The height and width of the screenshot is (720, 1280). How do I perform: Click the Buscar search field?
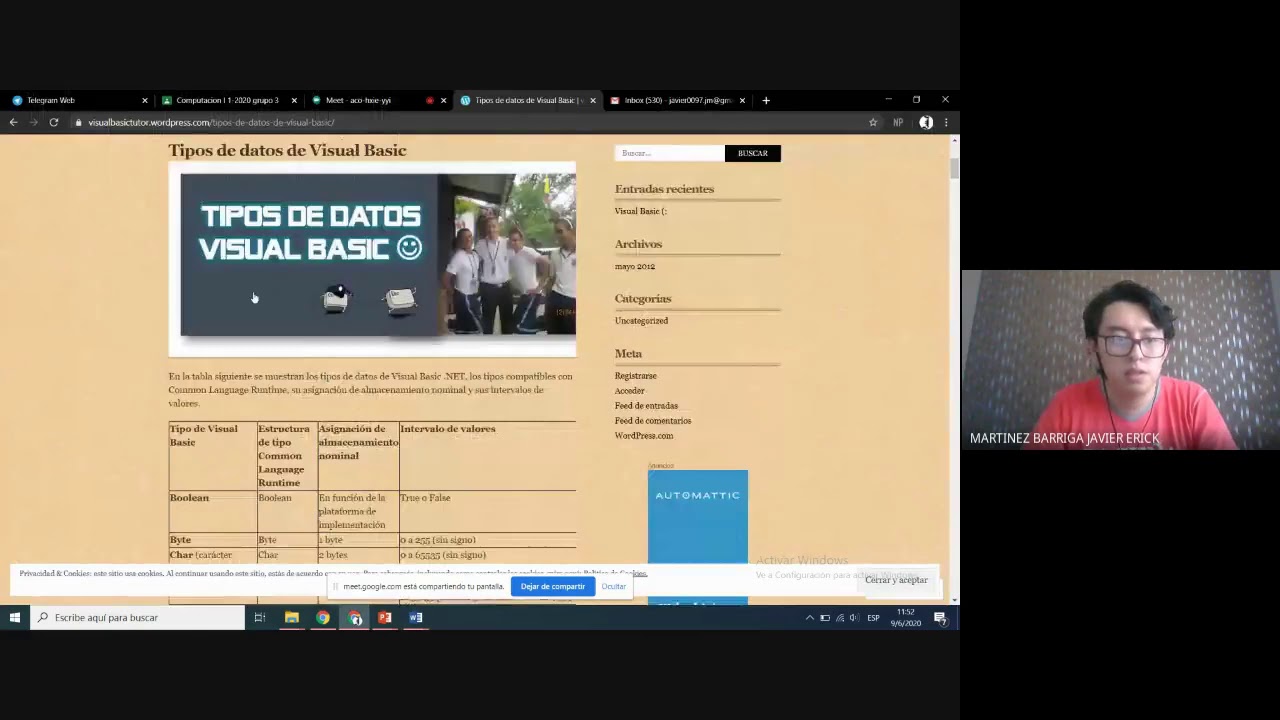[669, 153]
